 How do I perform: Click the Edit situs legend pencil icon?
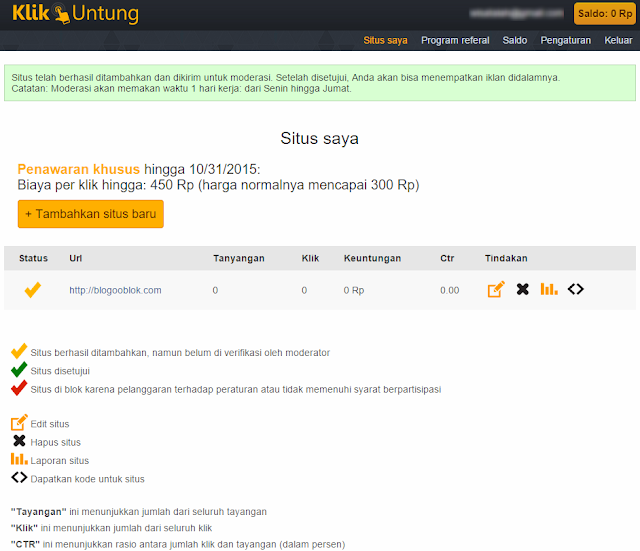click(19, 422)
